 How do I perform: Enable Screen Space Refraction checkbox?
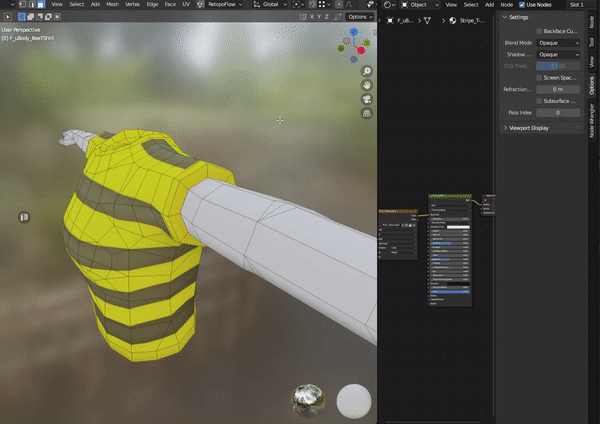point(540,77)
